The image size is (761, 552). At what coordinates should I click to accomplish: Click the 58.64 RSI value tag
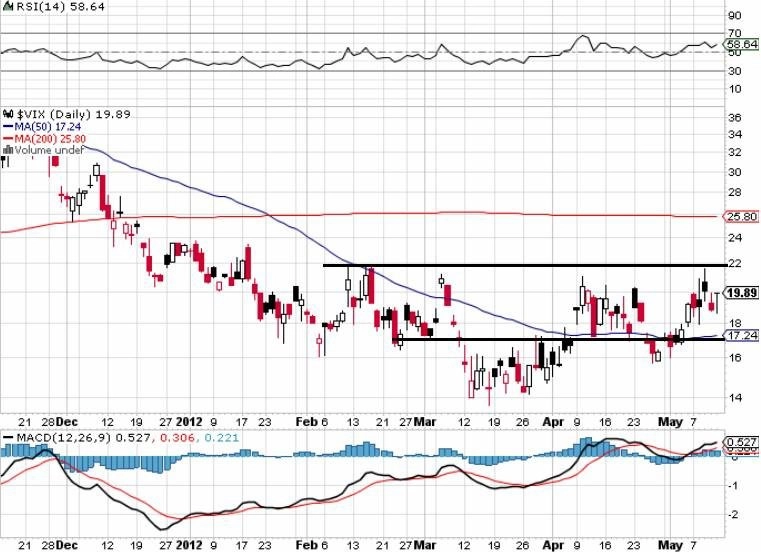pos(741,44)
